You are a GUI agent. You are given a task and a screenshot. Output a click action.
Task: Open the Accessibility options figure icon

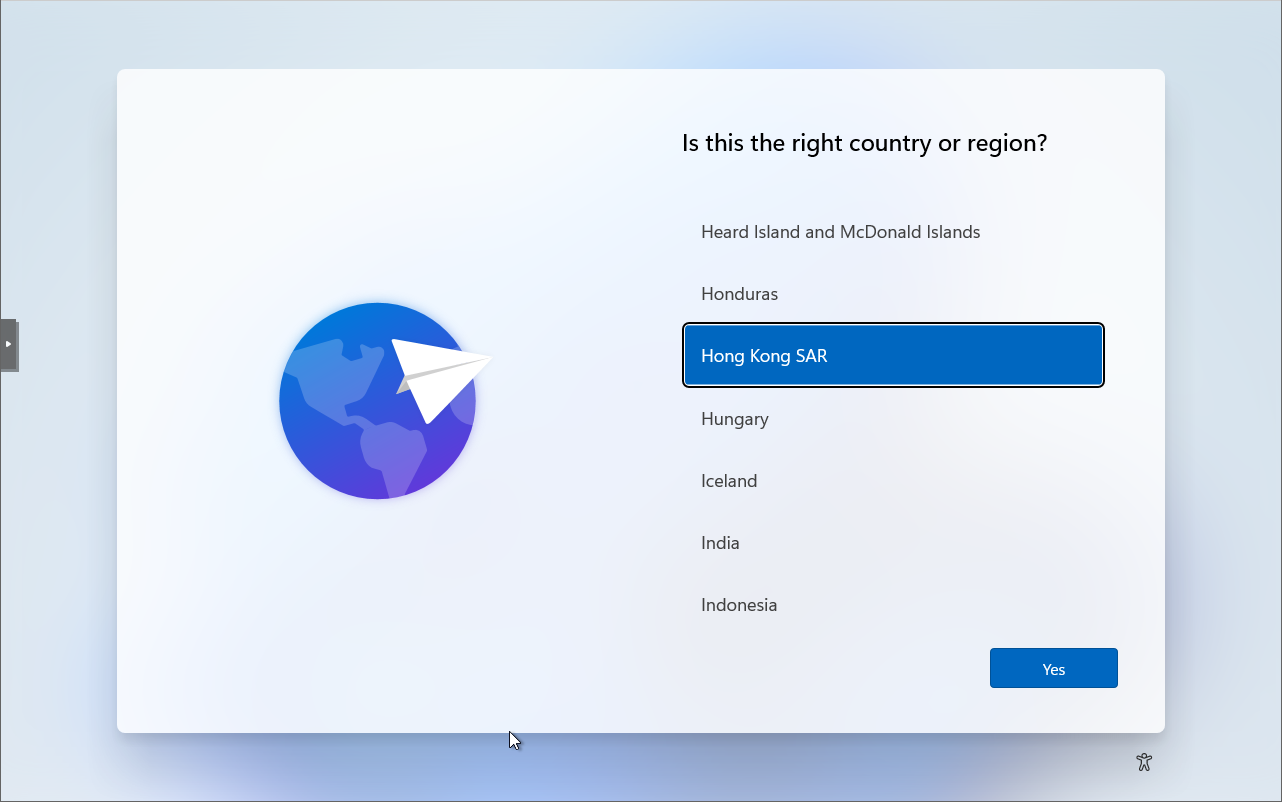pos(1144,762)
